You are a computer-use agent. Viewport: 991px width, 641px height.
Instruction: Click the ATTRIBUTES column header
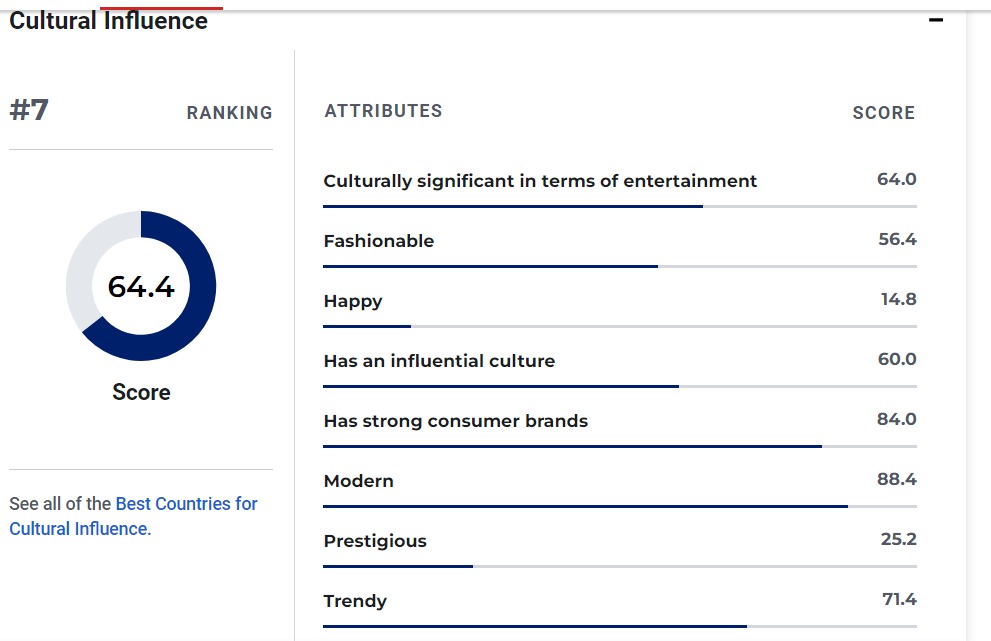tap(383, 111)
